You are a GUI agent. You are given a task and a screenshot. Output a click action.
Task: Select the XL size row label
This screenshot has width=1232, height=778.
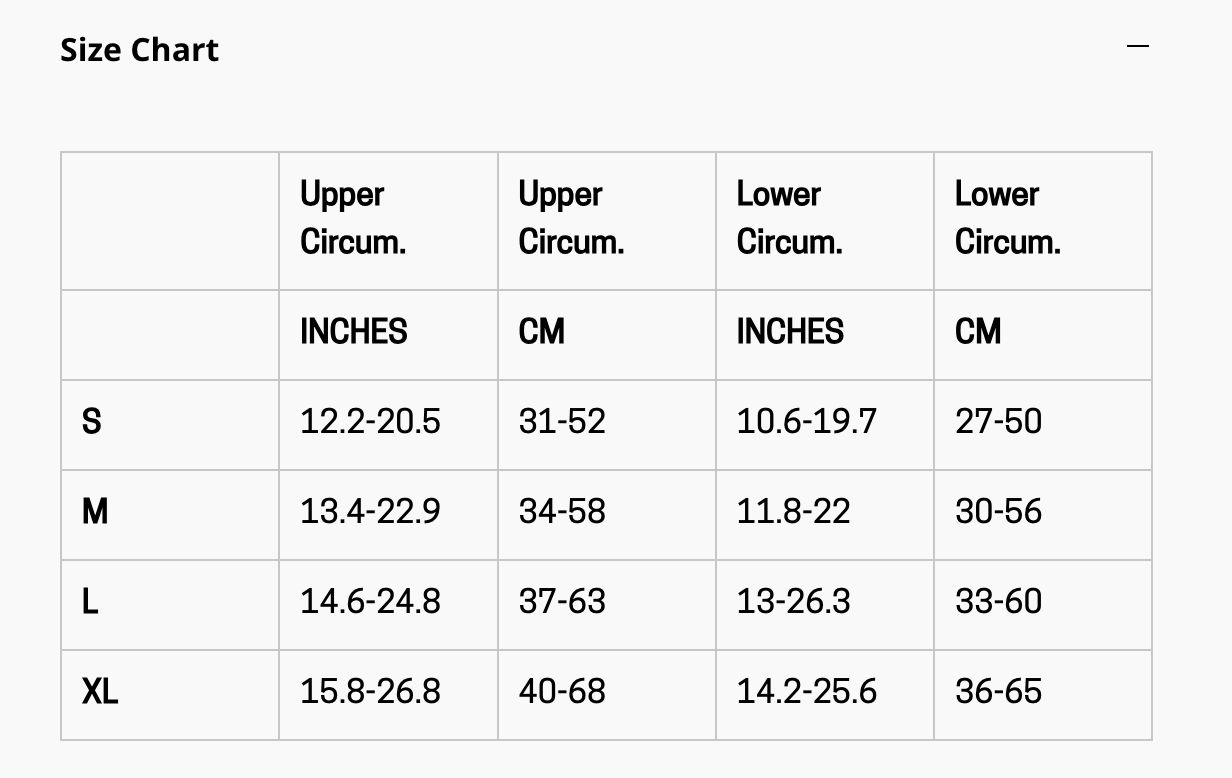pyautogui.click(x=100, y=692)
